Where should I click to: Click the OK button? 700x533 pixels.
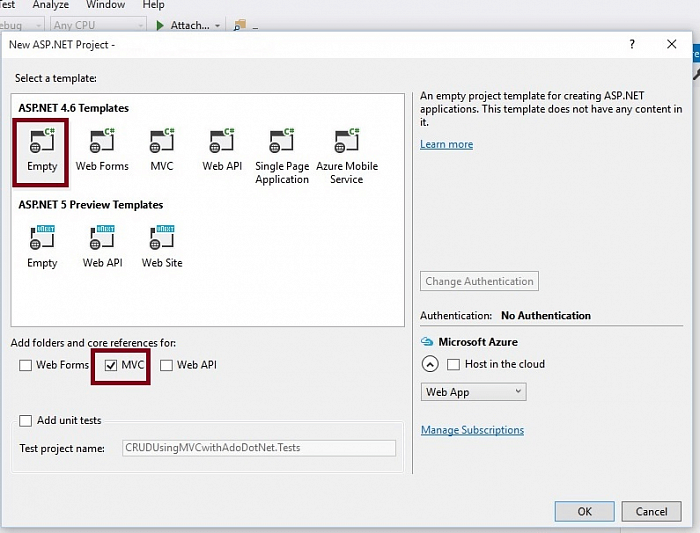tap(584, 511)
